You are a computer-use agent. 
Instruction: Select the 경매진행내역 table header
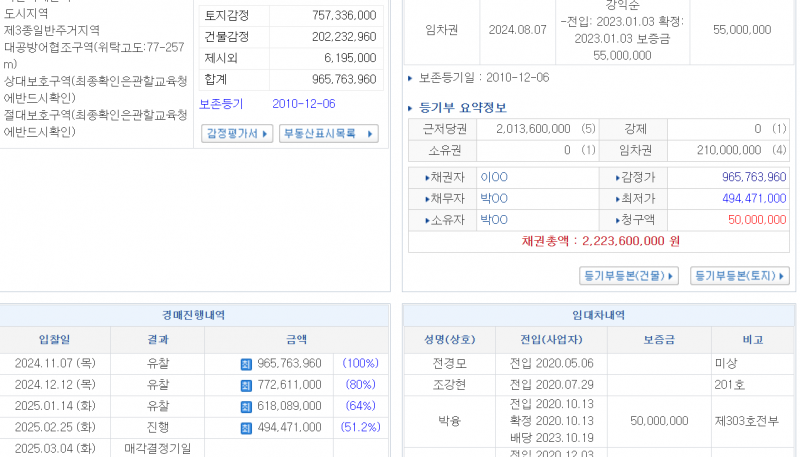tap(194, 314)
